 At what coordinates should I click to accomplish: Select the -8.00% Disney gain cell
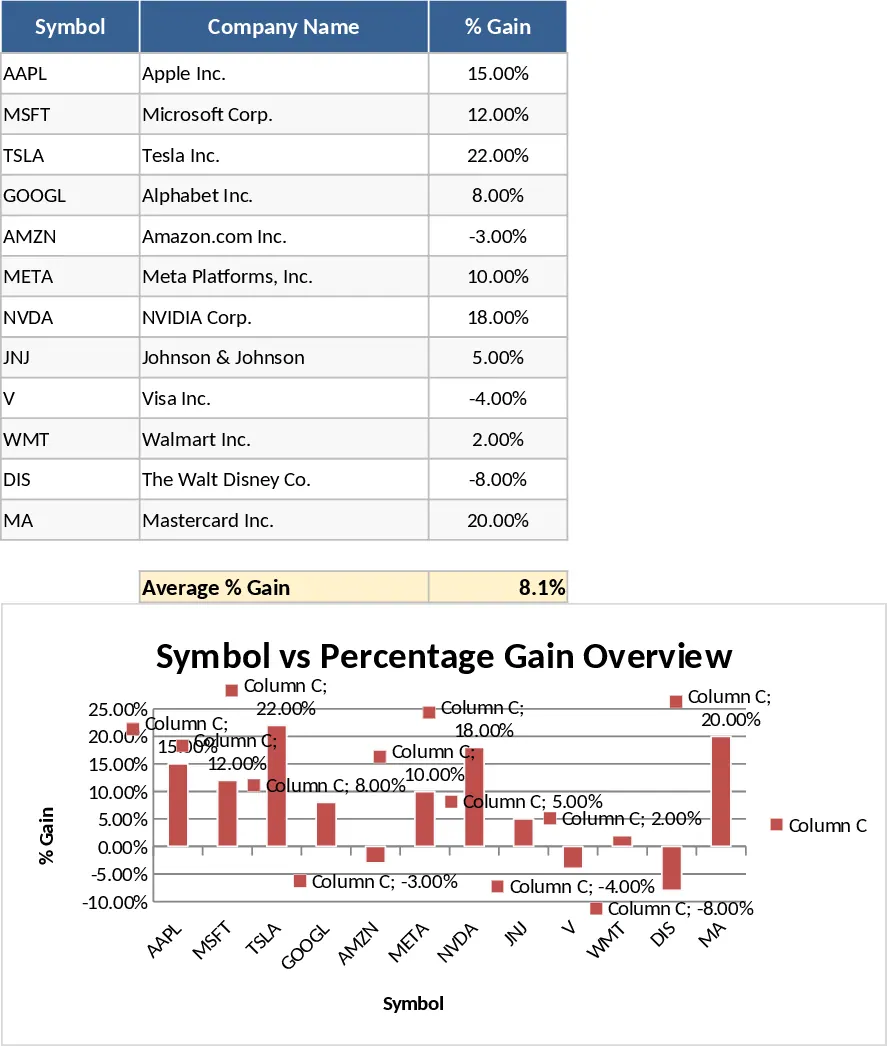(498, 479)
